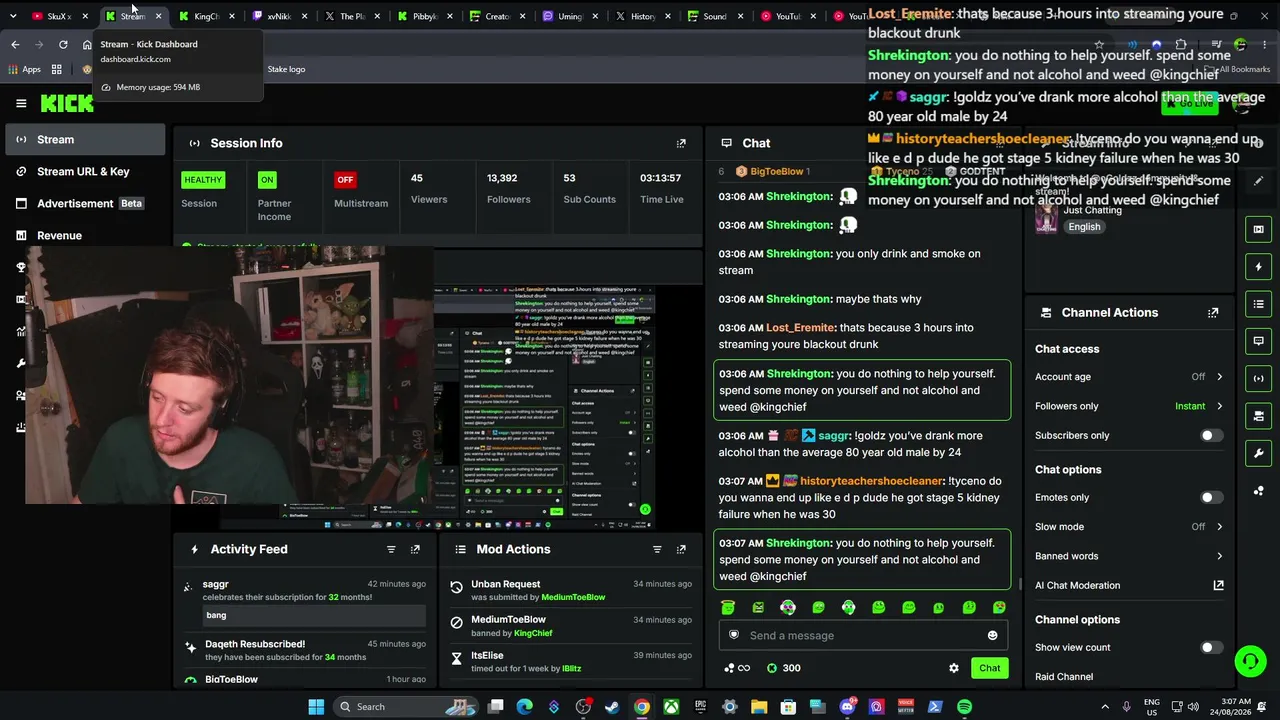The width and height of the screenshot is (1280, 720).
Task: Open the chat identity shield icon
Action: (734, 635)
